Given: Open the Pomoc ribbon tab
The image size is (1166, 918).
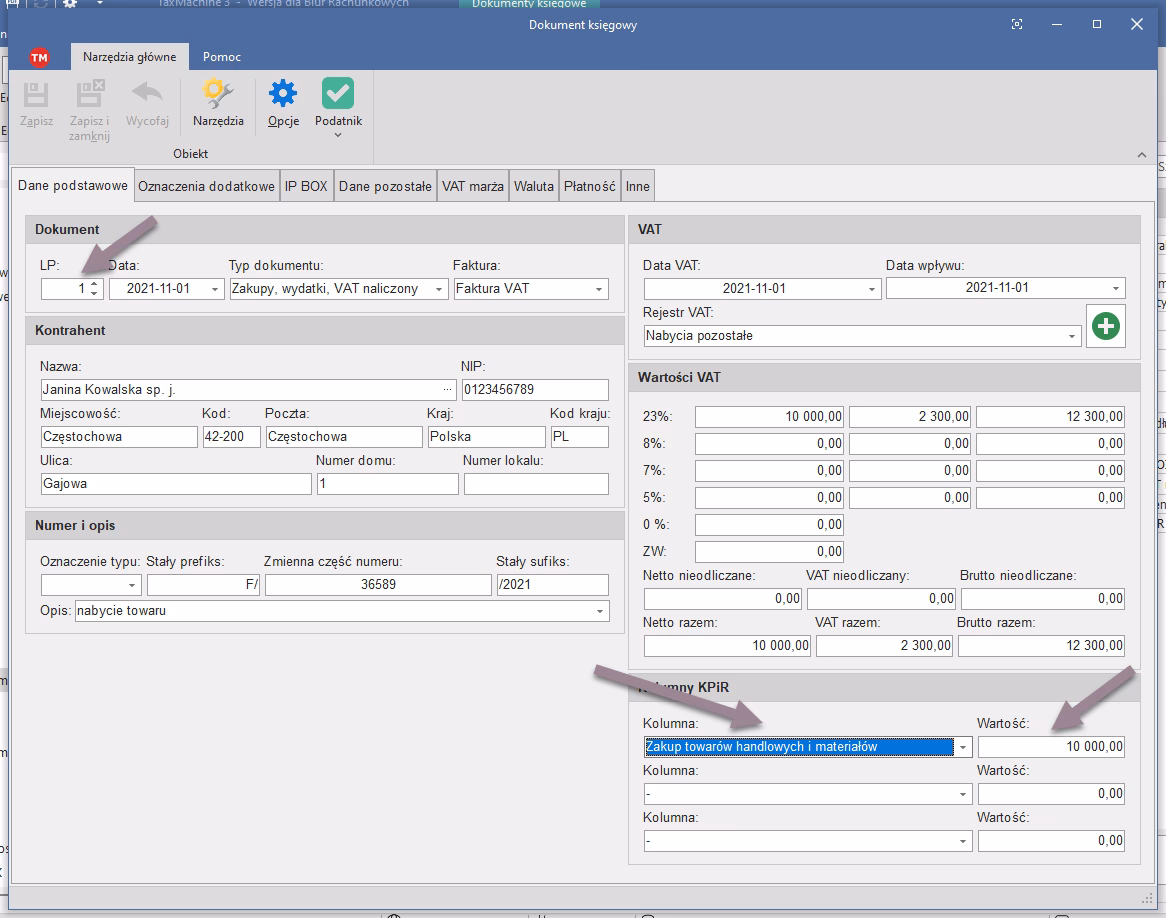Looking at the screenshot, I should 221,57.
